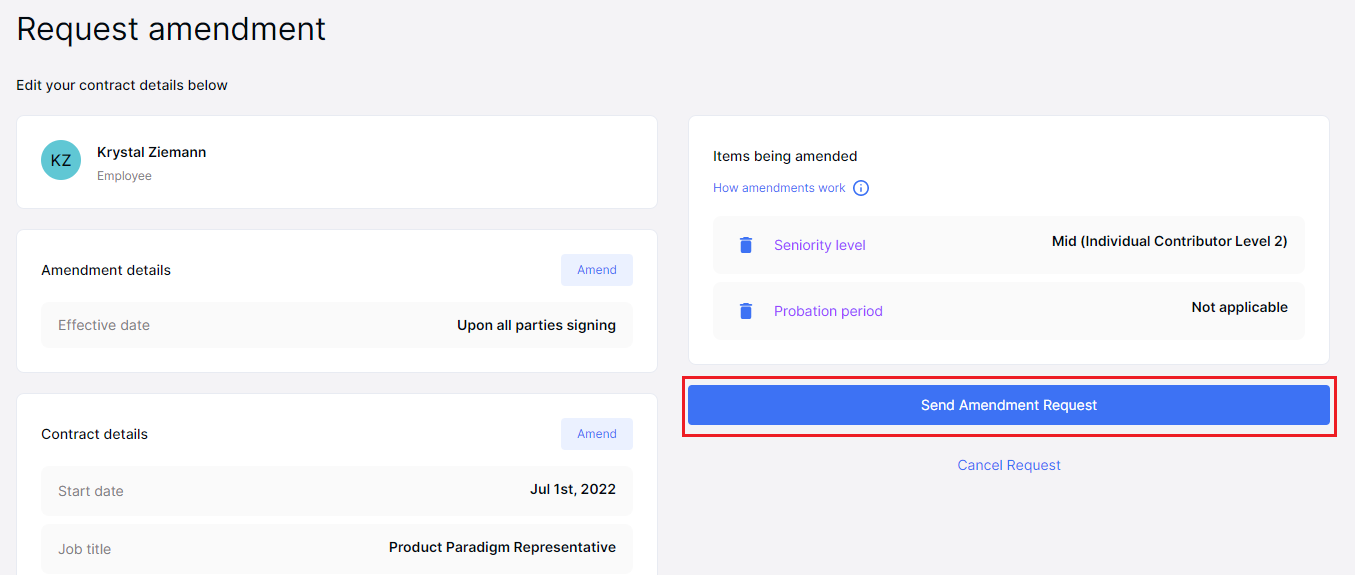Open the How amendments work link
The width and height of the screenshot is (1355, 575).
779,188
